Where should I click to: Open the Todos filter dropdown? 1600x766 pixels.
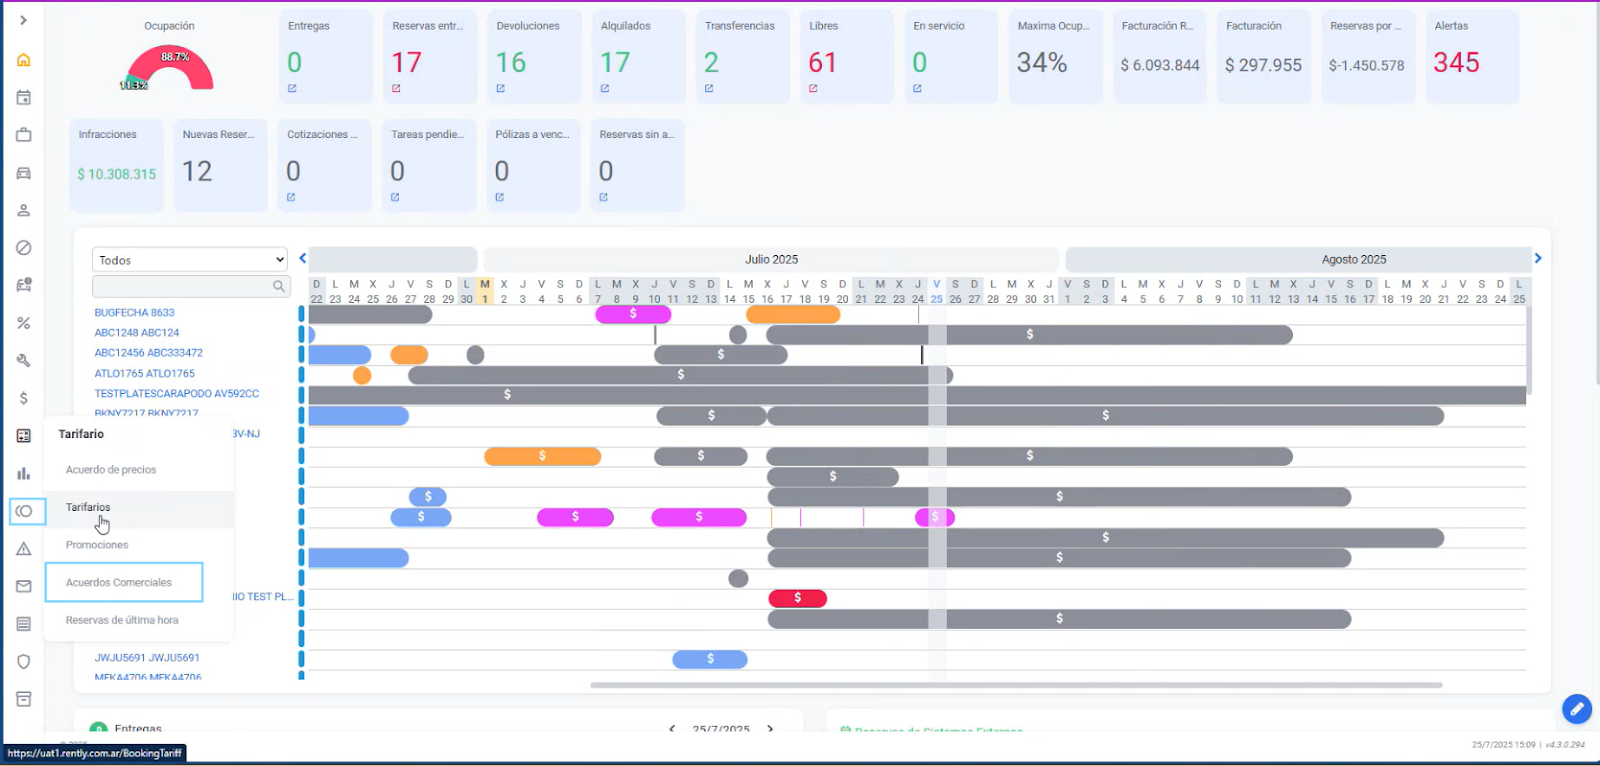190,260
